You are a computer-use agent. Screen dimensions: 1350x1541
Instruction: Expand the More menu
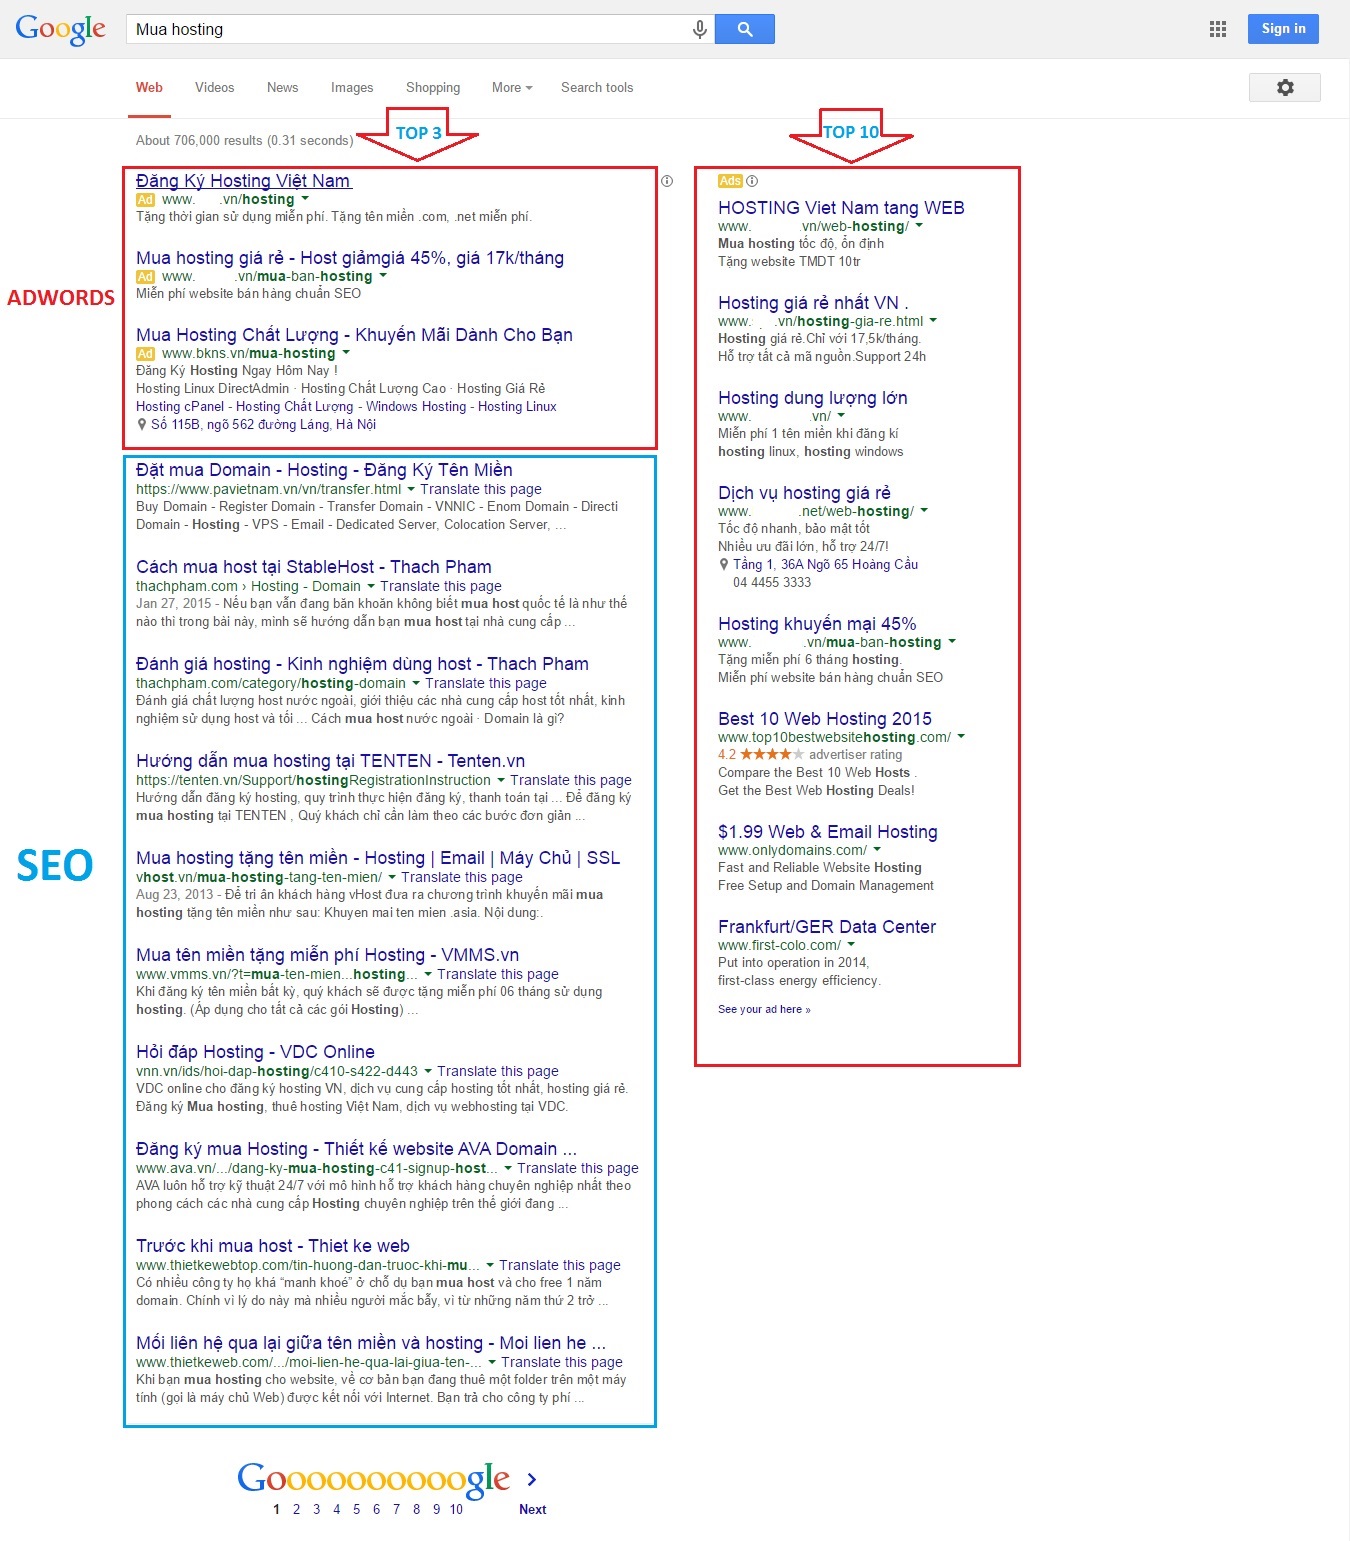coord(512,88)
